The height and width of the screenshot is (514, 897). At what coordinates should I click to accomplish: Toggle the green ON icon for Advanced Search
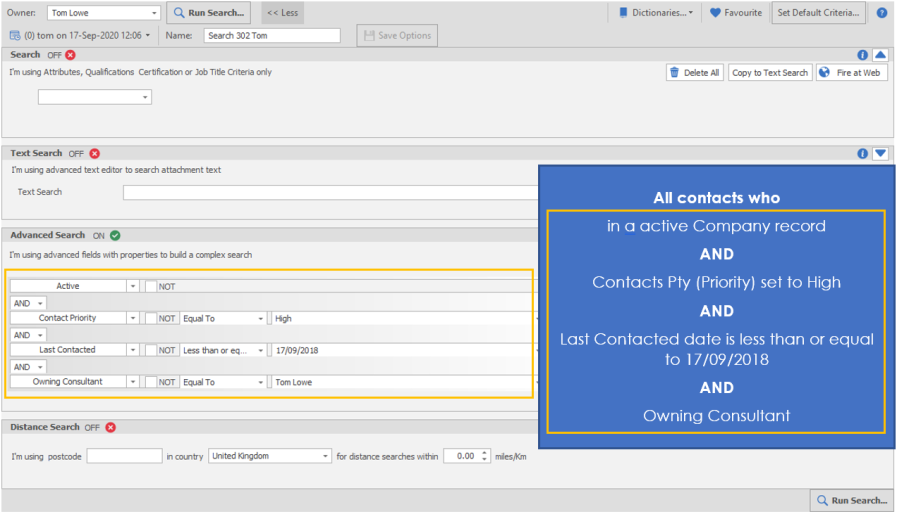tap(115, 236)
